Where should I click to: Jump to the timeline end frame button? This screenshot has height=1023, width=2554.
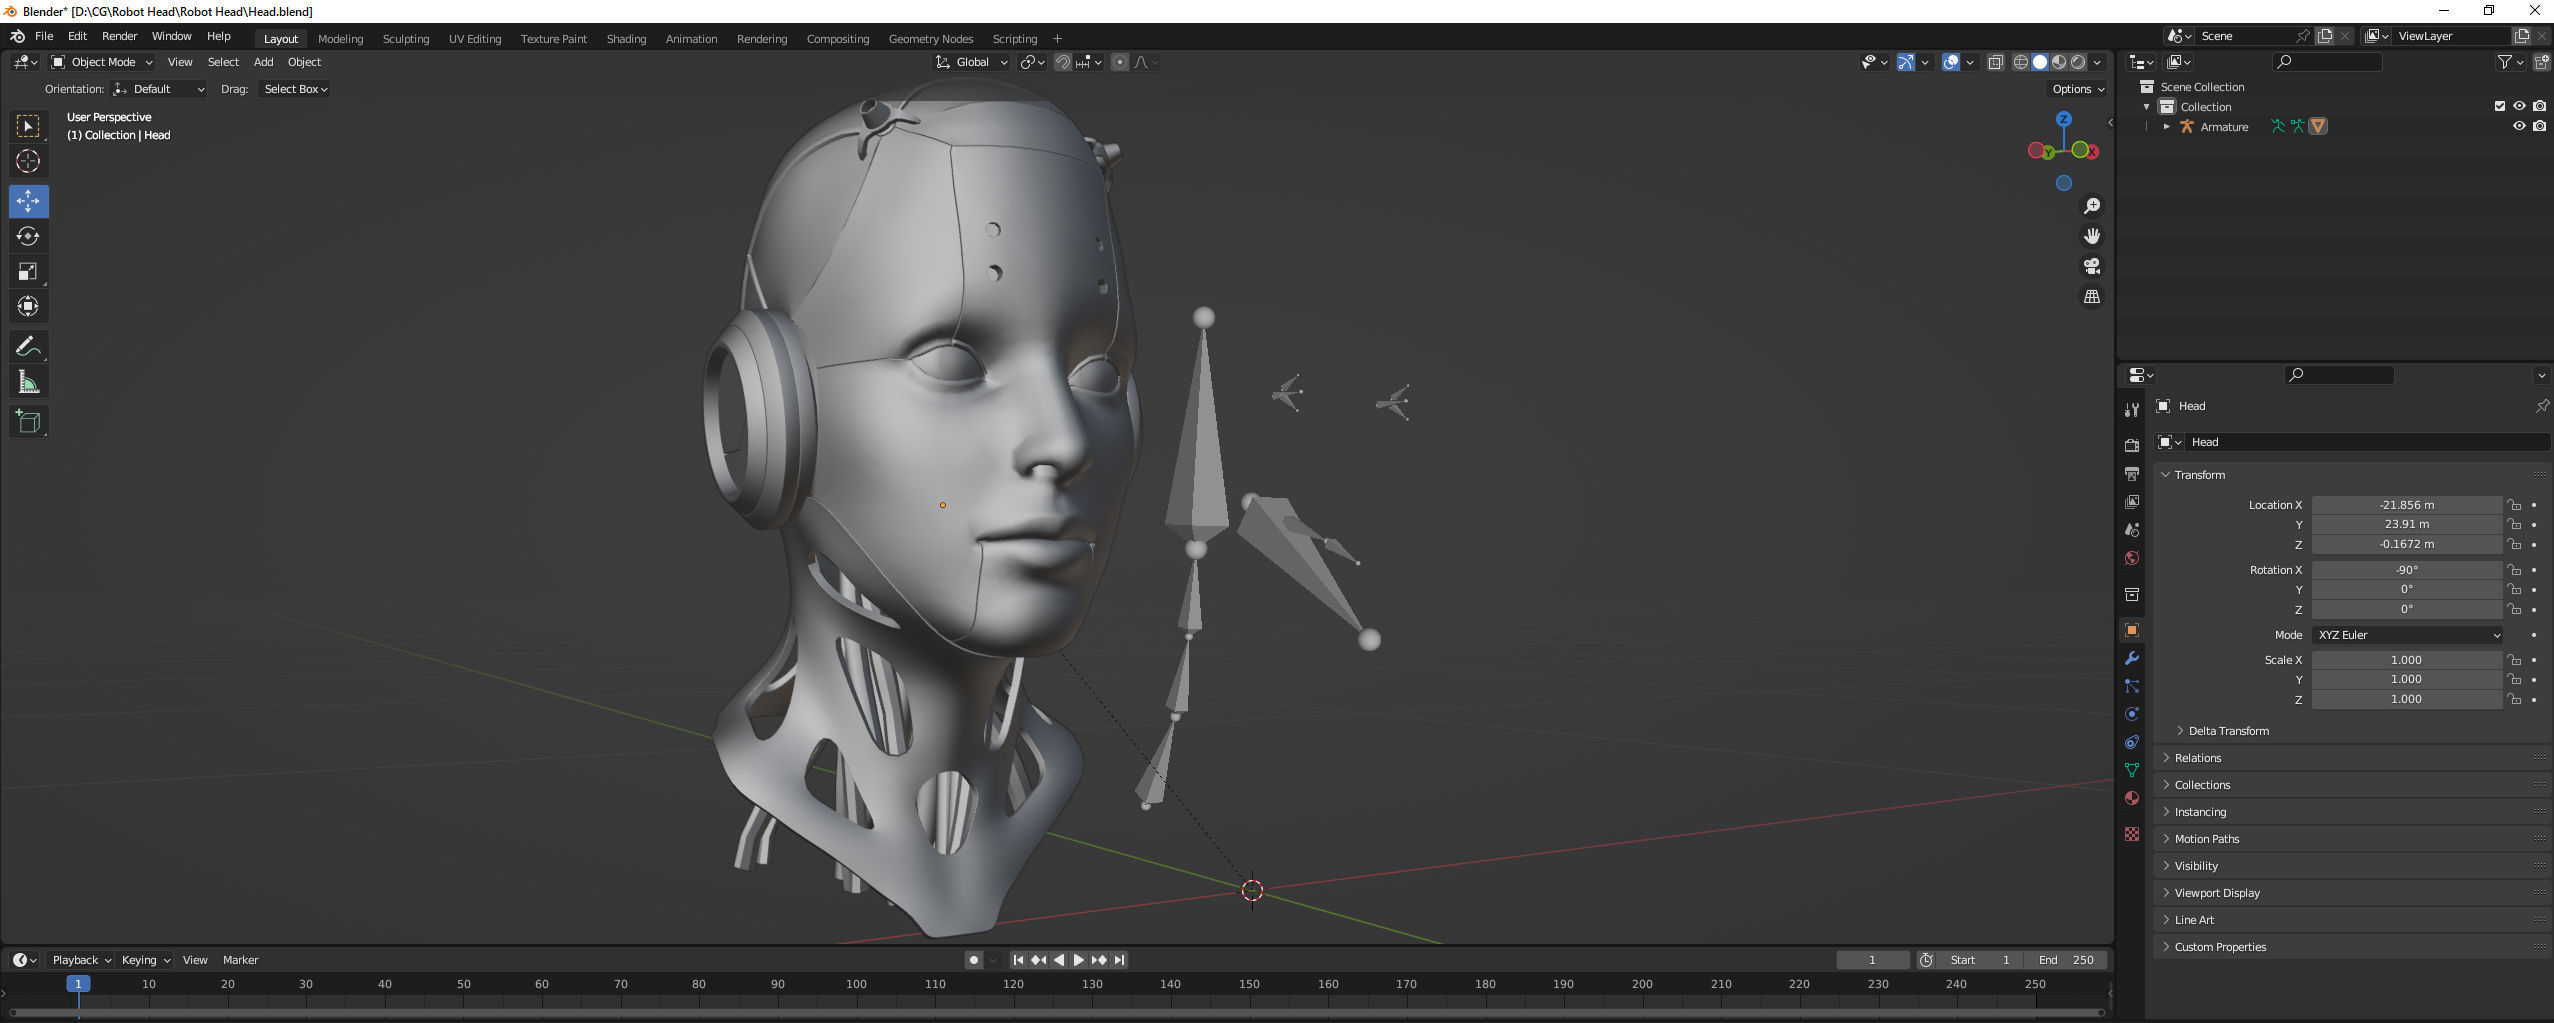point(1119,960)
